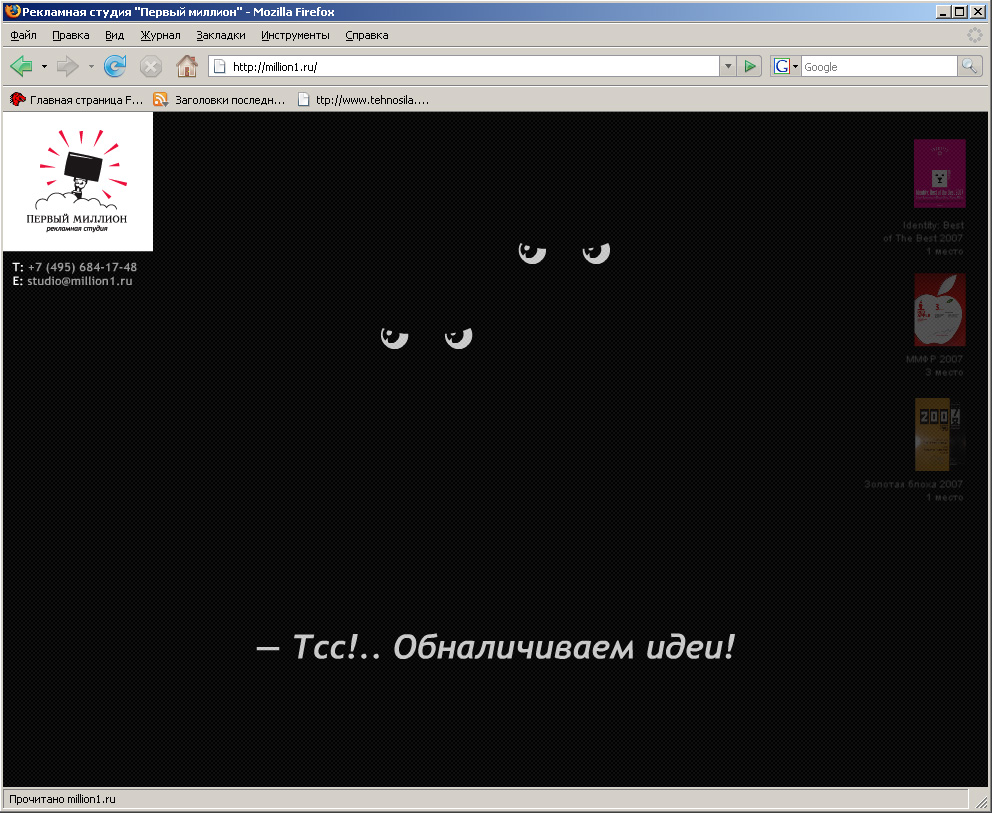The image size is (992, 813).
Task: Click the Первый Миллион studio logo
Action: (77, 182)
